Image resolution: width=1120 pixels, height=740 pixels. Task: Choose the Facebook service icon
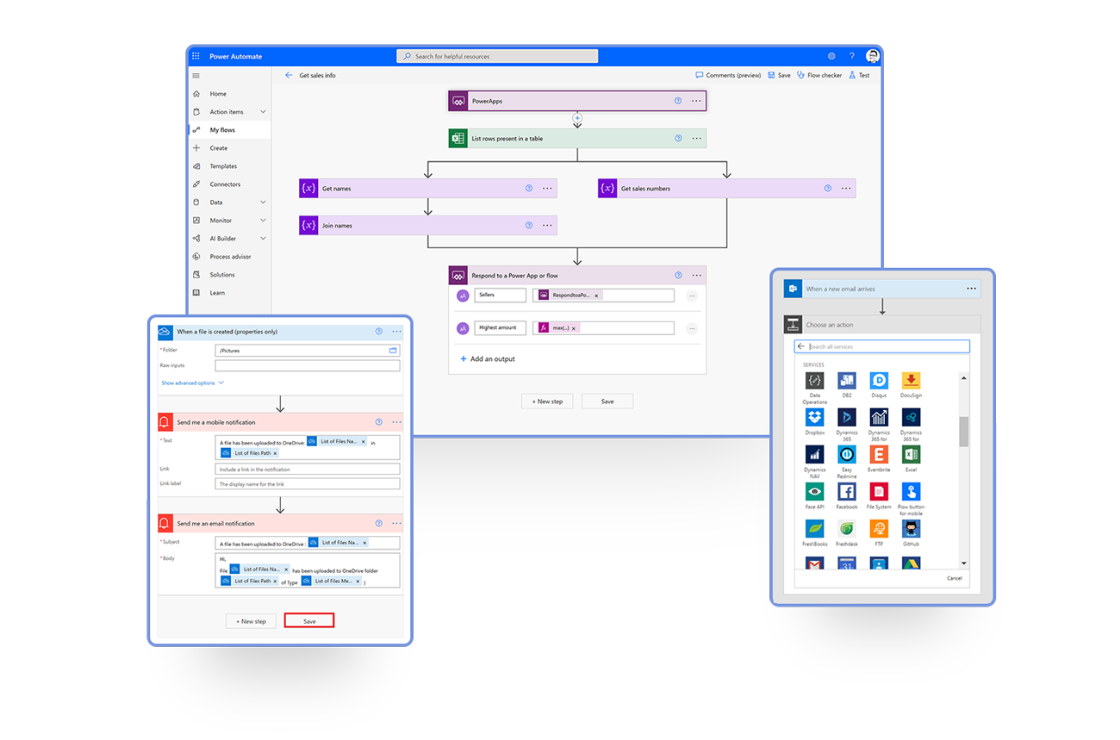click(x=847, y=491)
